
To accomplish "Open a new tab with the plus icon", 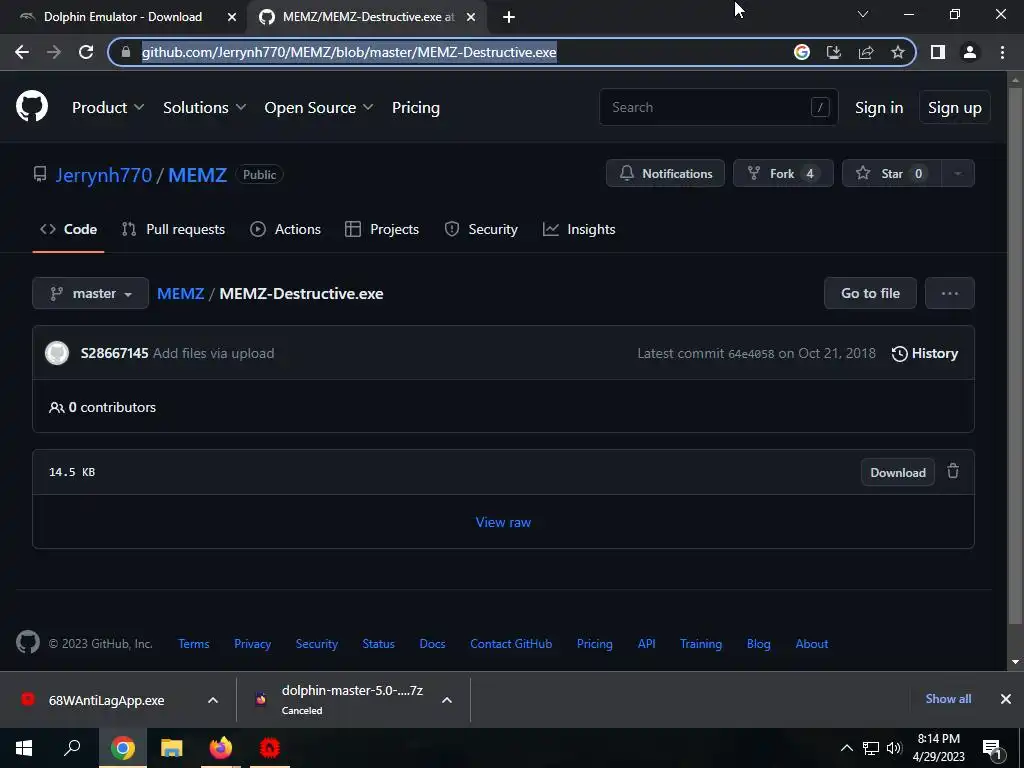I will click(x=509, y=17).
